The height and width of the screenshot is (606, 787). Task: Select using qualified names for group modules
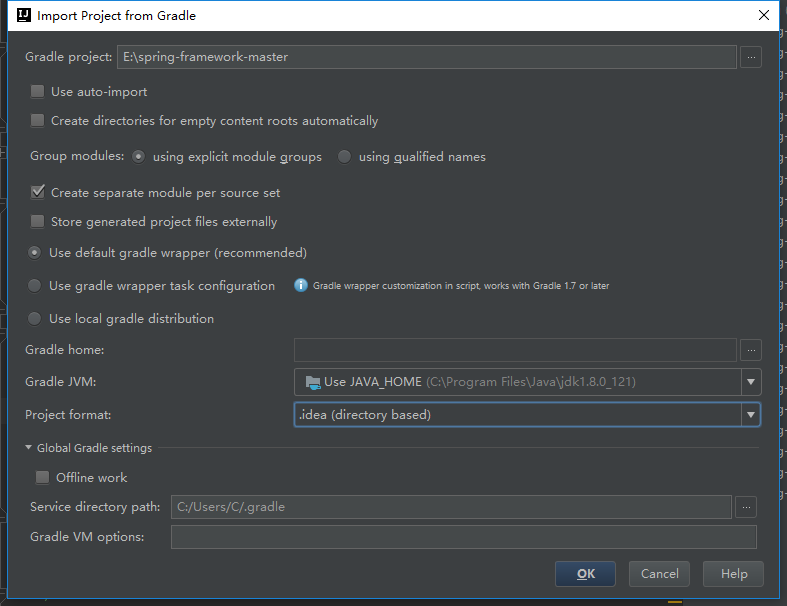(x=344, y=157)
